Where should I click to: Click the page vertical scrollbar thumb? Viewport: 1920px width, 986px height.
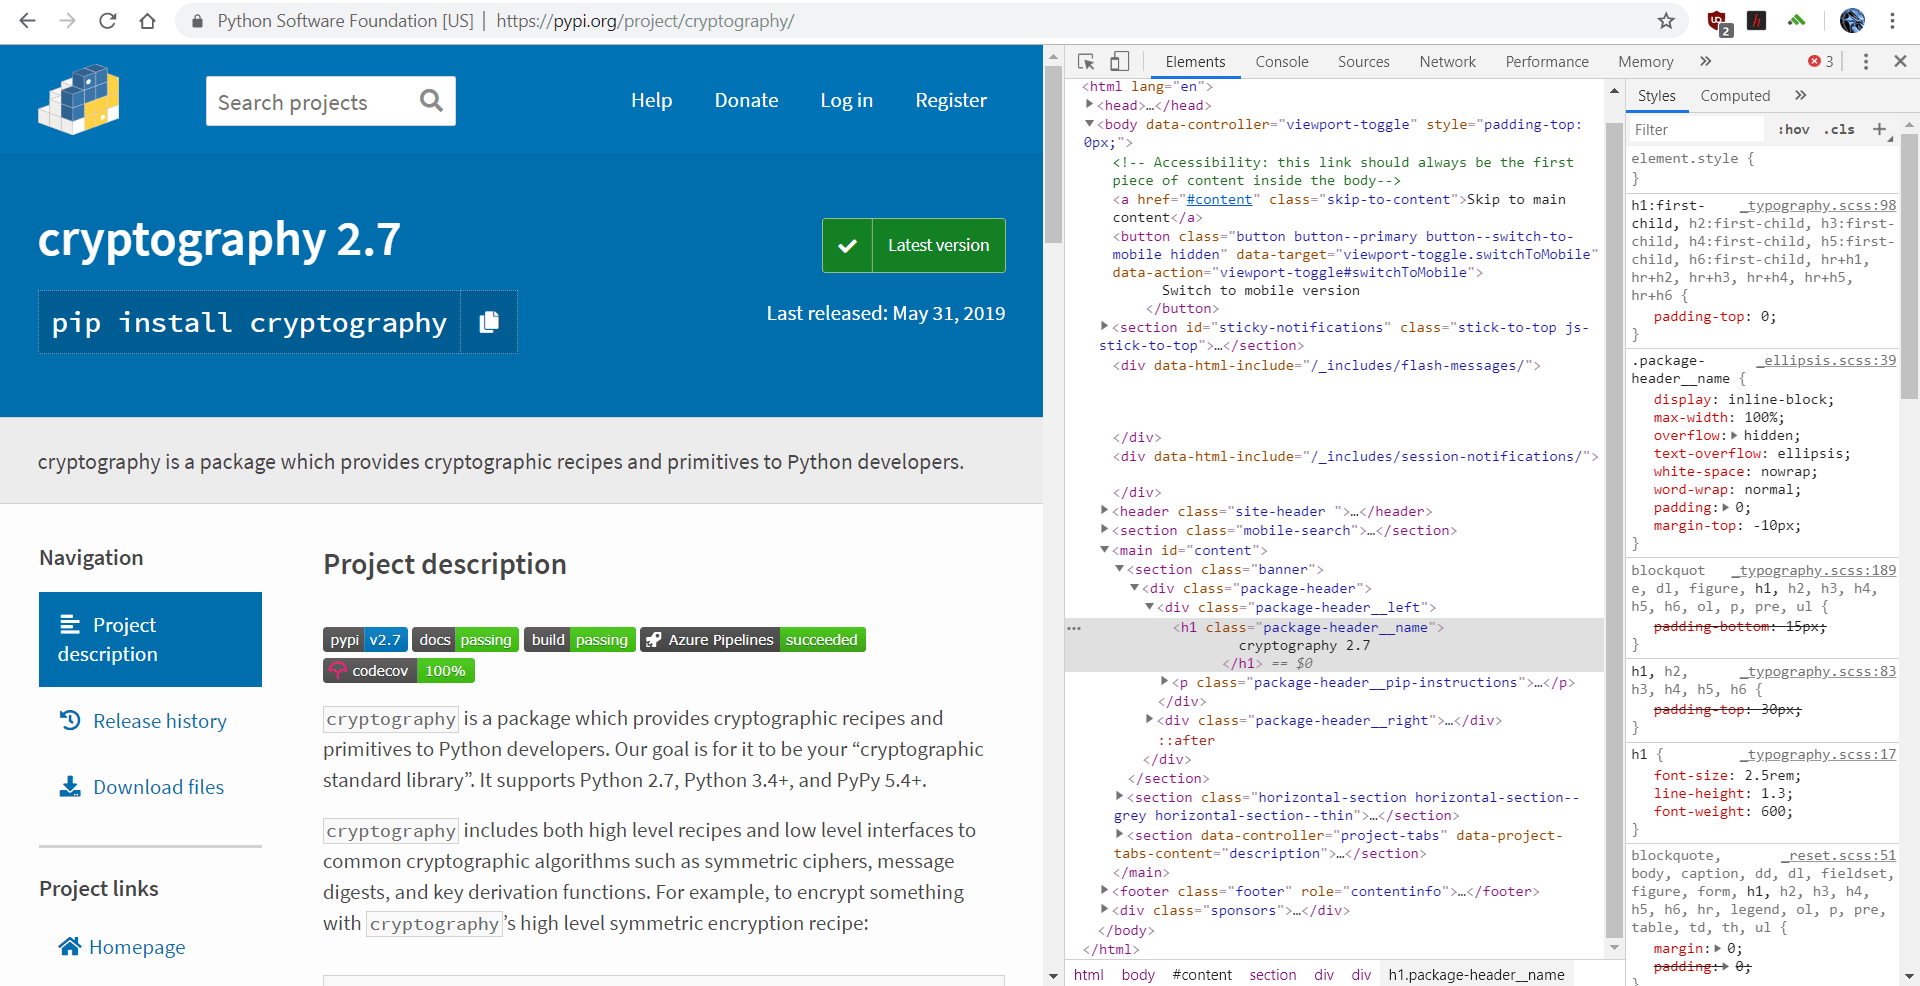(x=1052, y=154)
